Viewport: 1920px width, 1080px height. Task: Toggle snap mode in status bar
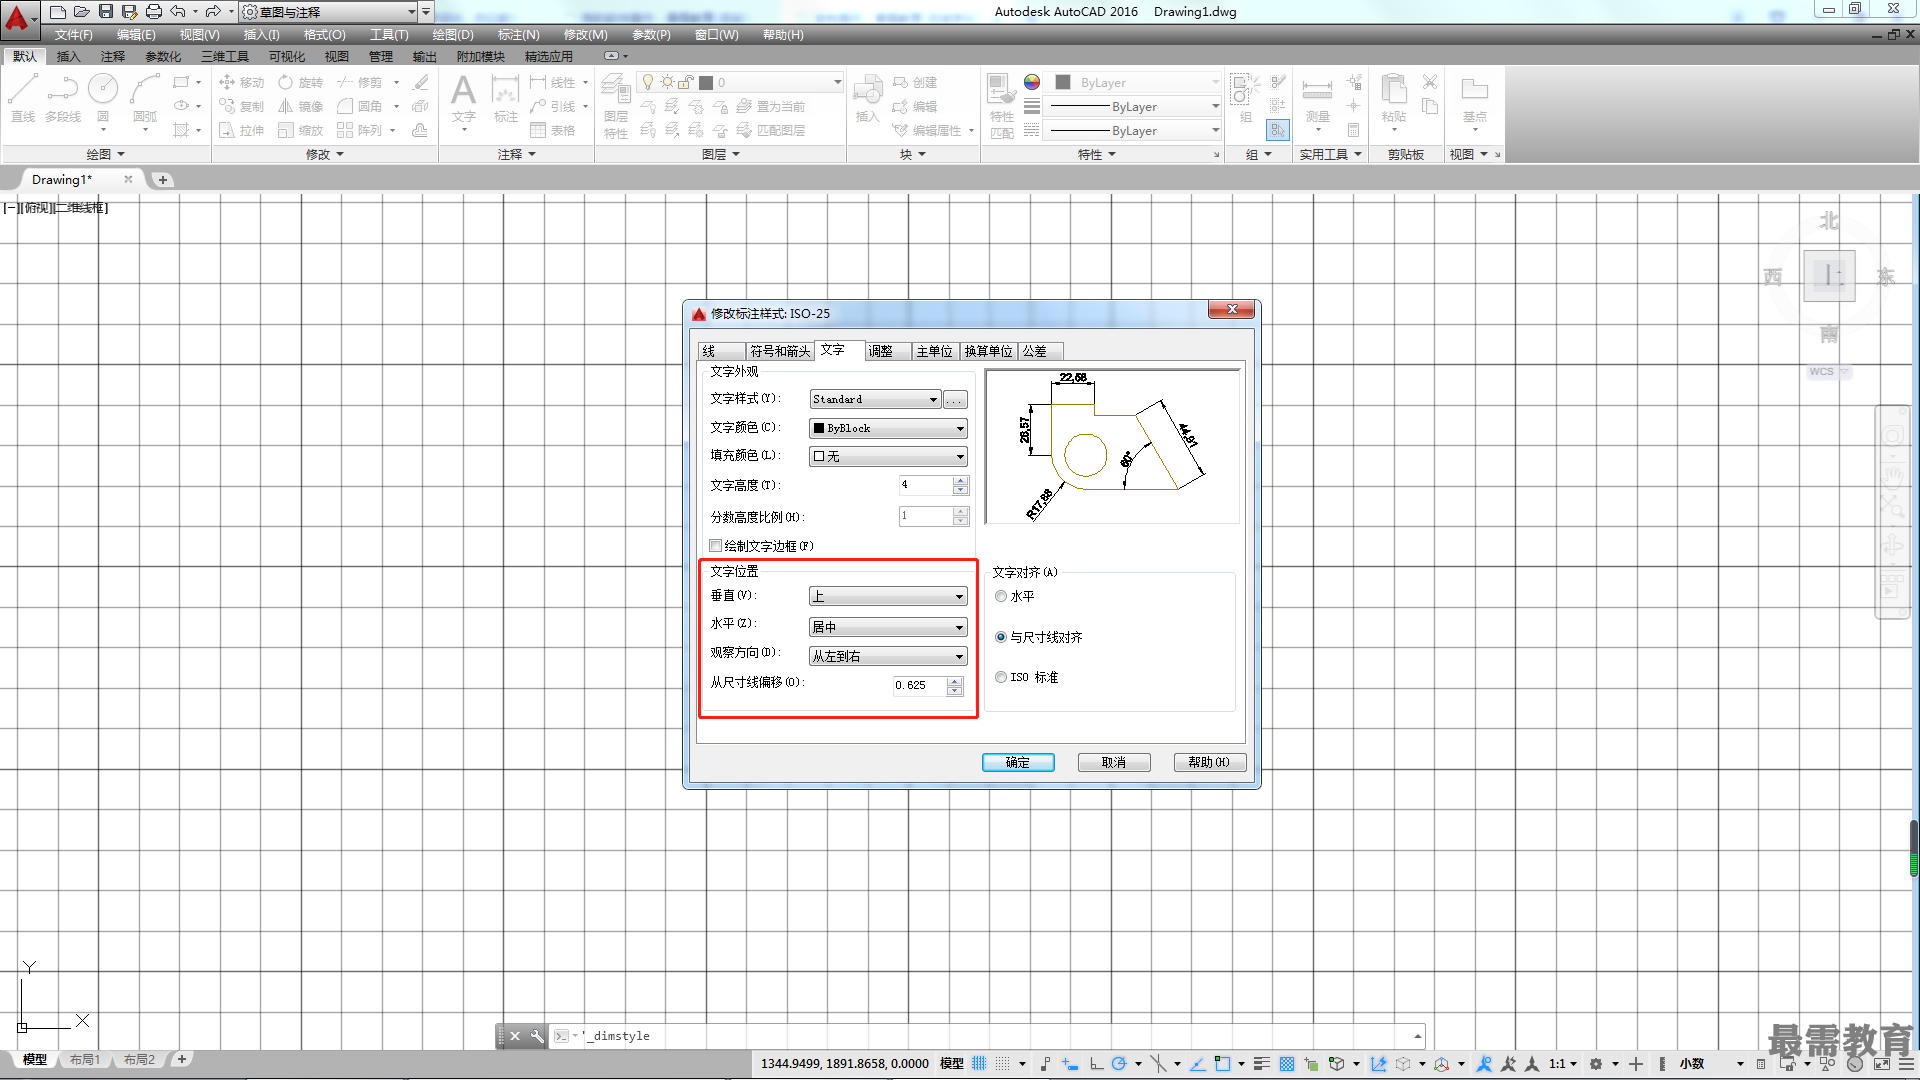tap(1002, 1063)
